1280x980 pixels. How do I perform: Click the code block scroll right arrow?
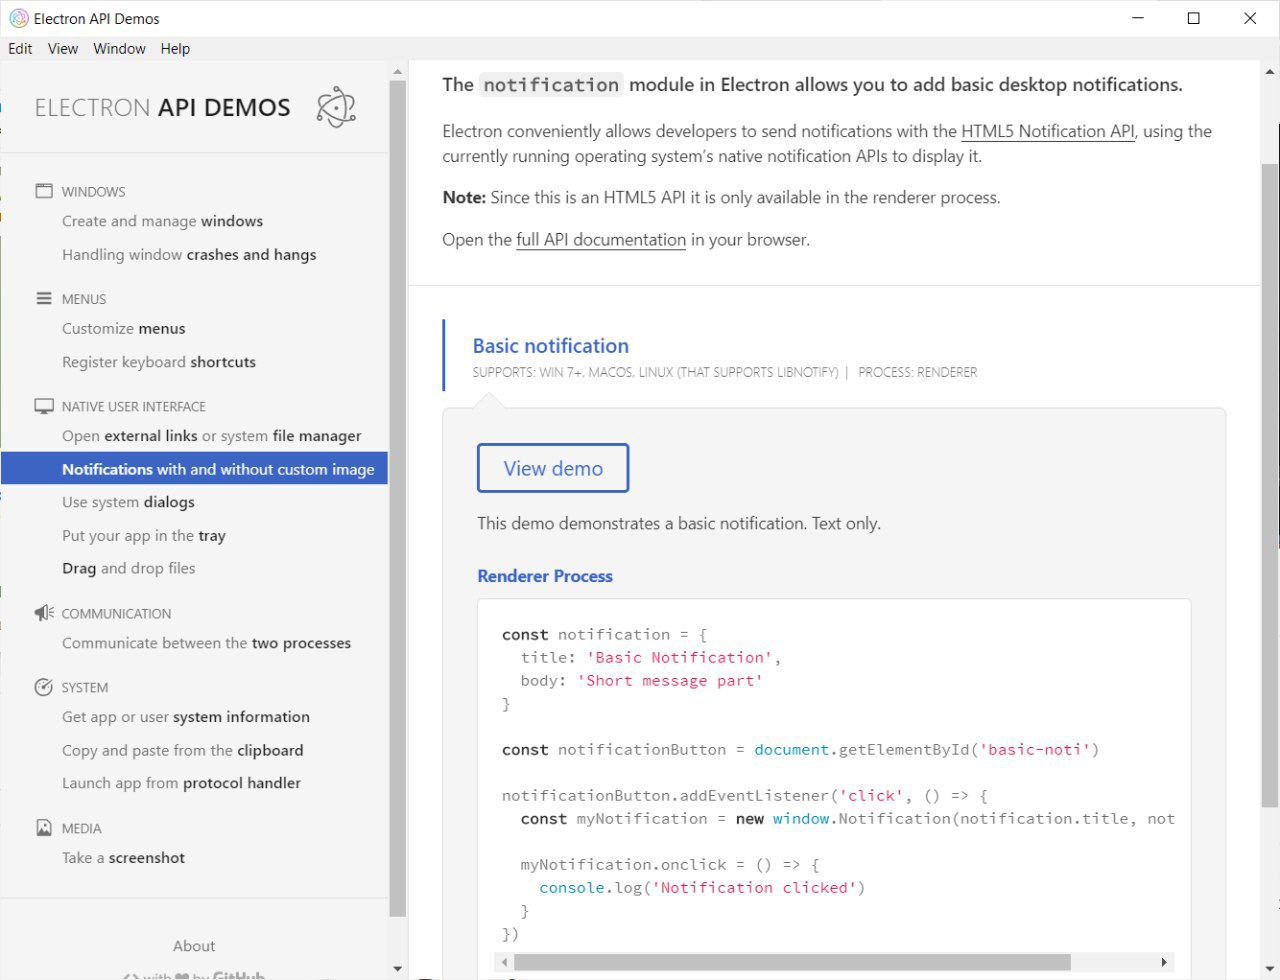(x=1164, y=962)
